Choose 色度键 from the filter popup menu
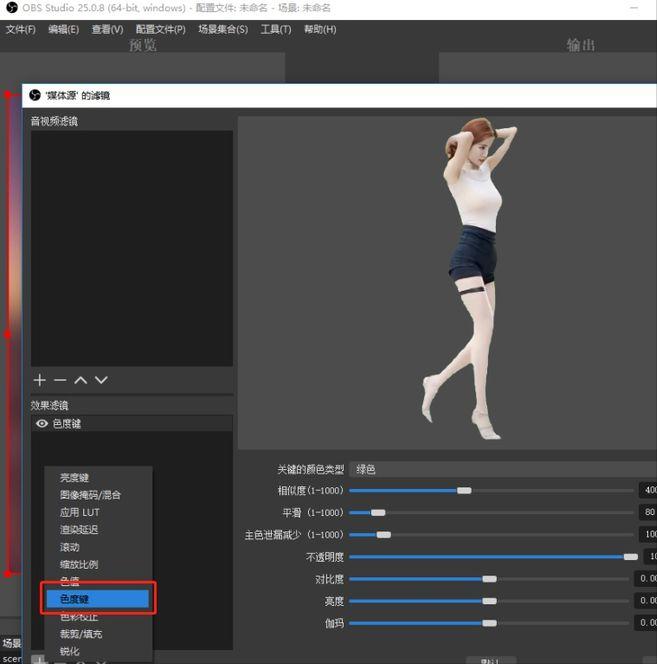Image resolution: width=657 pixels, height=664 pixels. [97, 599]
